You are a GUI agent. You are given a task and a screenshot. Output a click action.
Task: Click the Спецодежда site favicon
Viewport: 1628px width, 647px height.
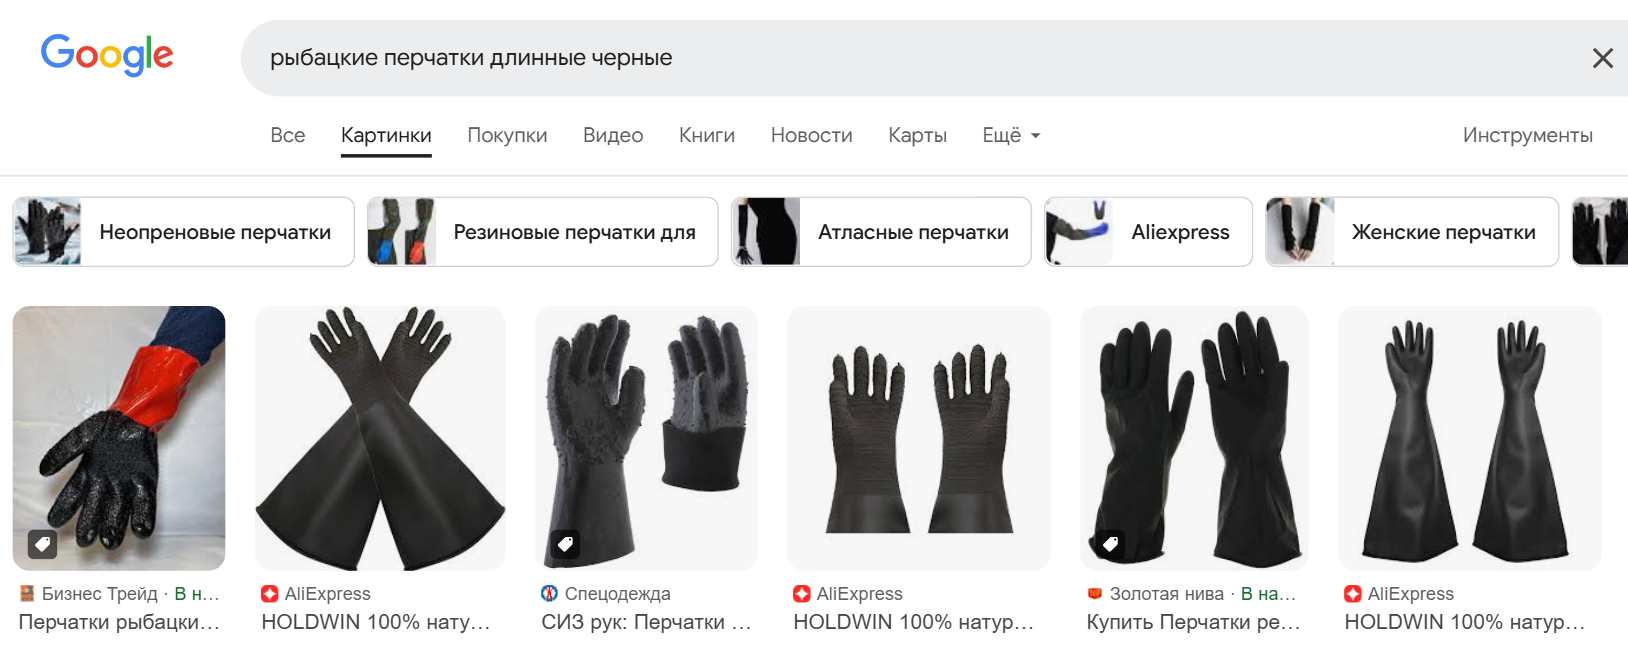tap(549, 594)
